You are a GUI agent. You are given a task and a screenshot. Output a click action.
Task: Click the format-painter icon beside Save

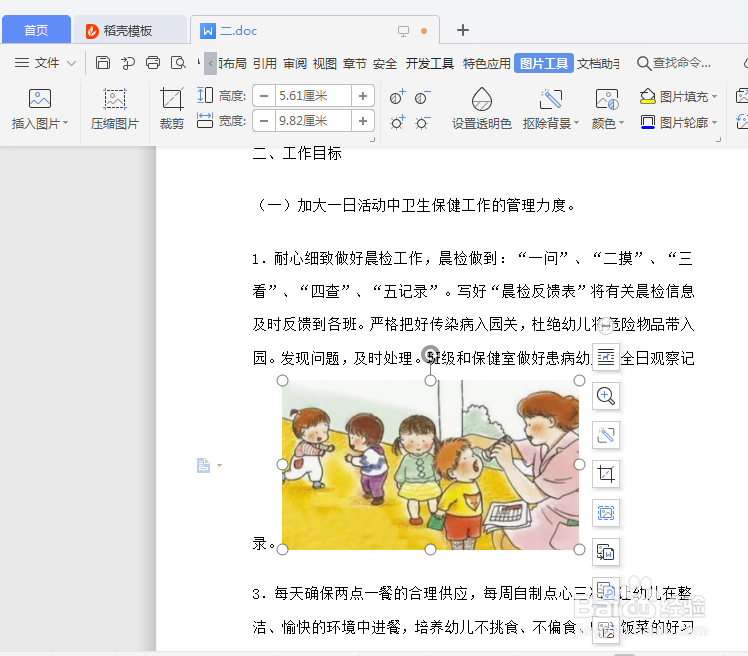pyautogui.click(x=127, y=62)
